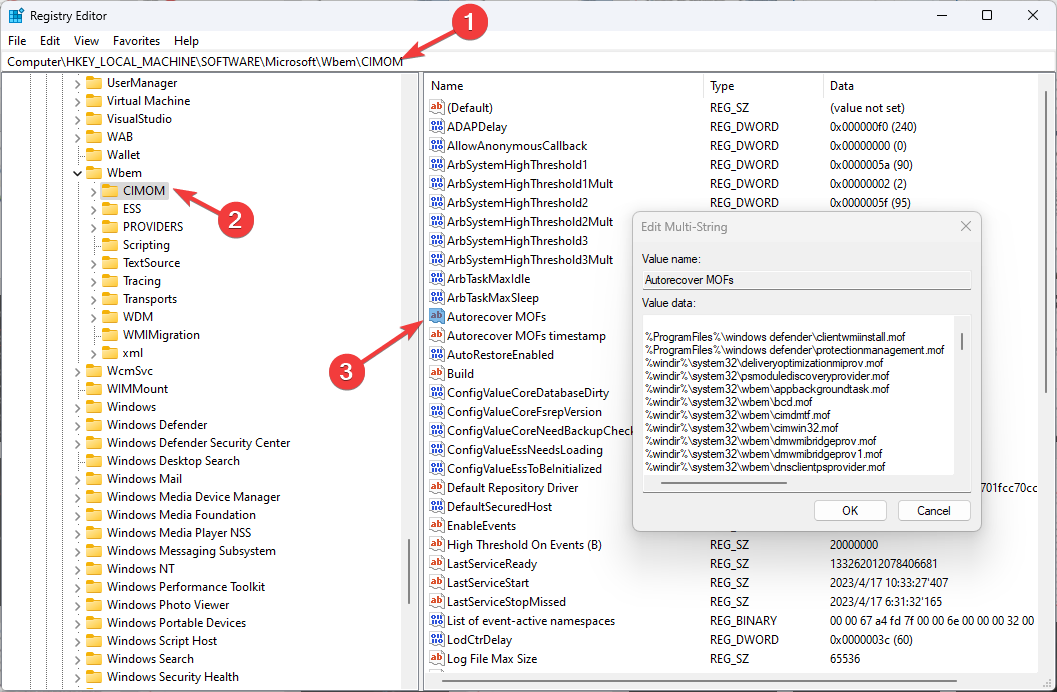Click the Value name field
Image resolution: width=1057 pixels, height=692 pixels.
pyautogui.click(x=807, y=280)
